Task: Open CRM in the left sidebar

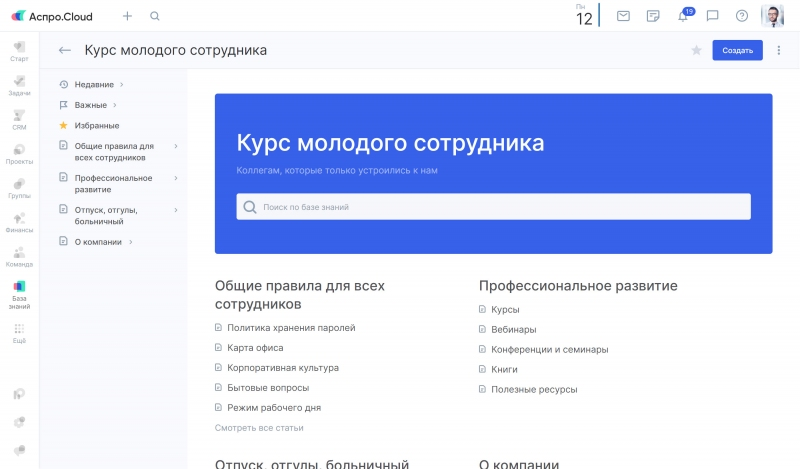Action: pos(19,120)
